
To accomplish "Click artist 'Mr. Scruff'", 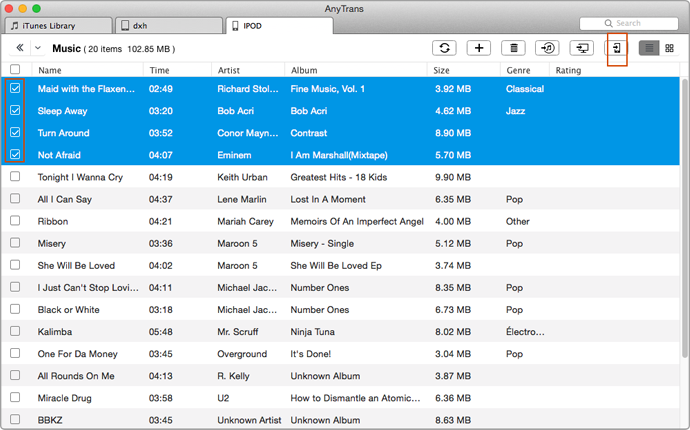I will point(238,331).
